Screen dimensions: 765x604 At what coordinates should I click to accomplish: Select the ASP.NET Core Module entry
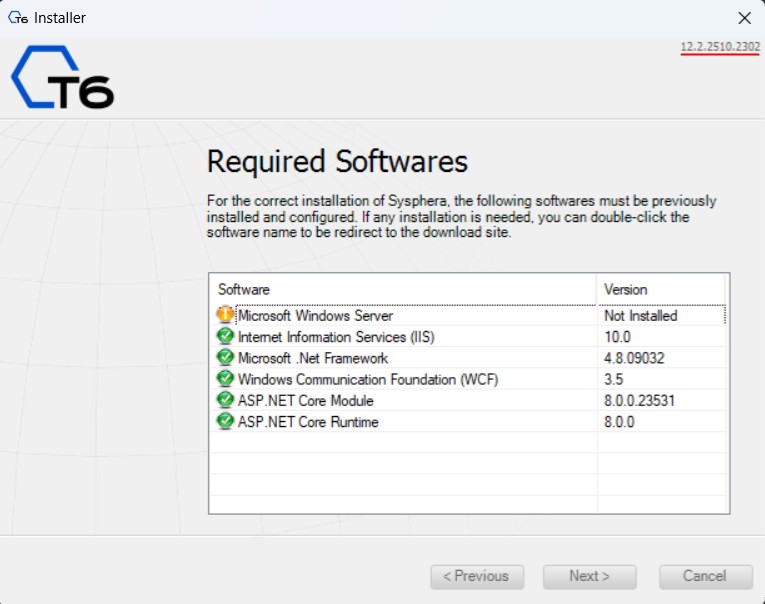point(305,401)
